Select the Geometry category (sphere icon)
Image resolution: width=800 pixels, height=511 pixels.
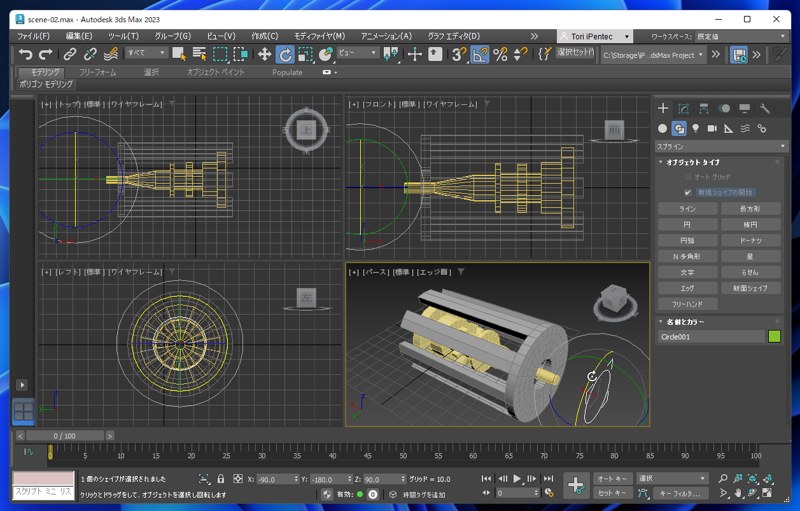pos(662,129)
